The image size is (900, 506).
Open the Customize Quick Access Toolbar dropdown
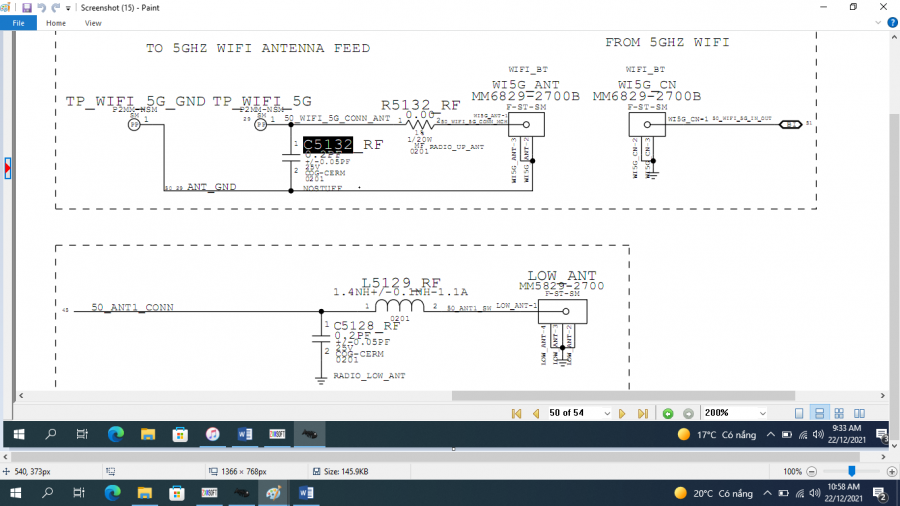coord(67,7)
